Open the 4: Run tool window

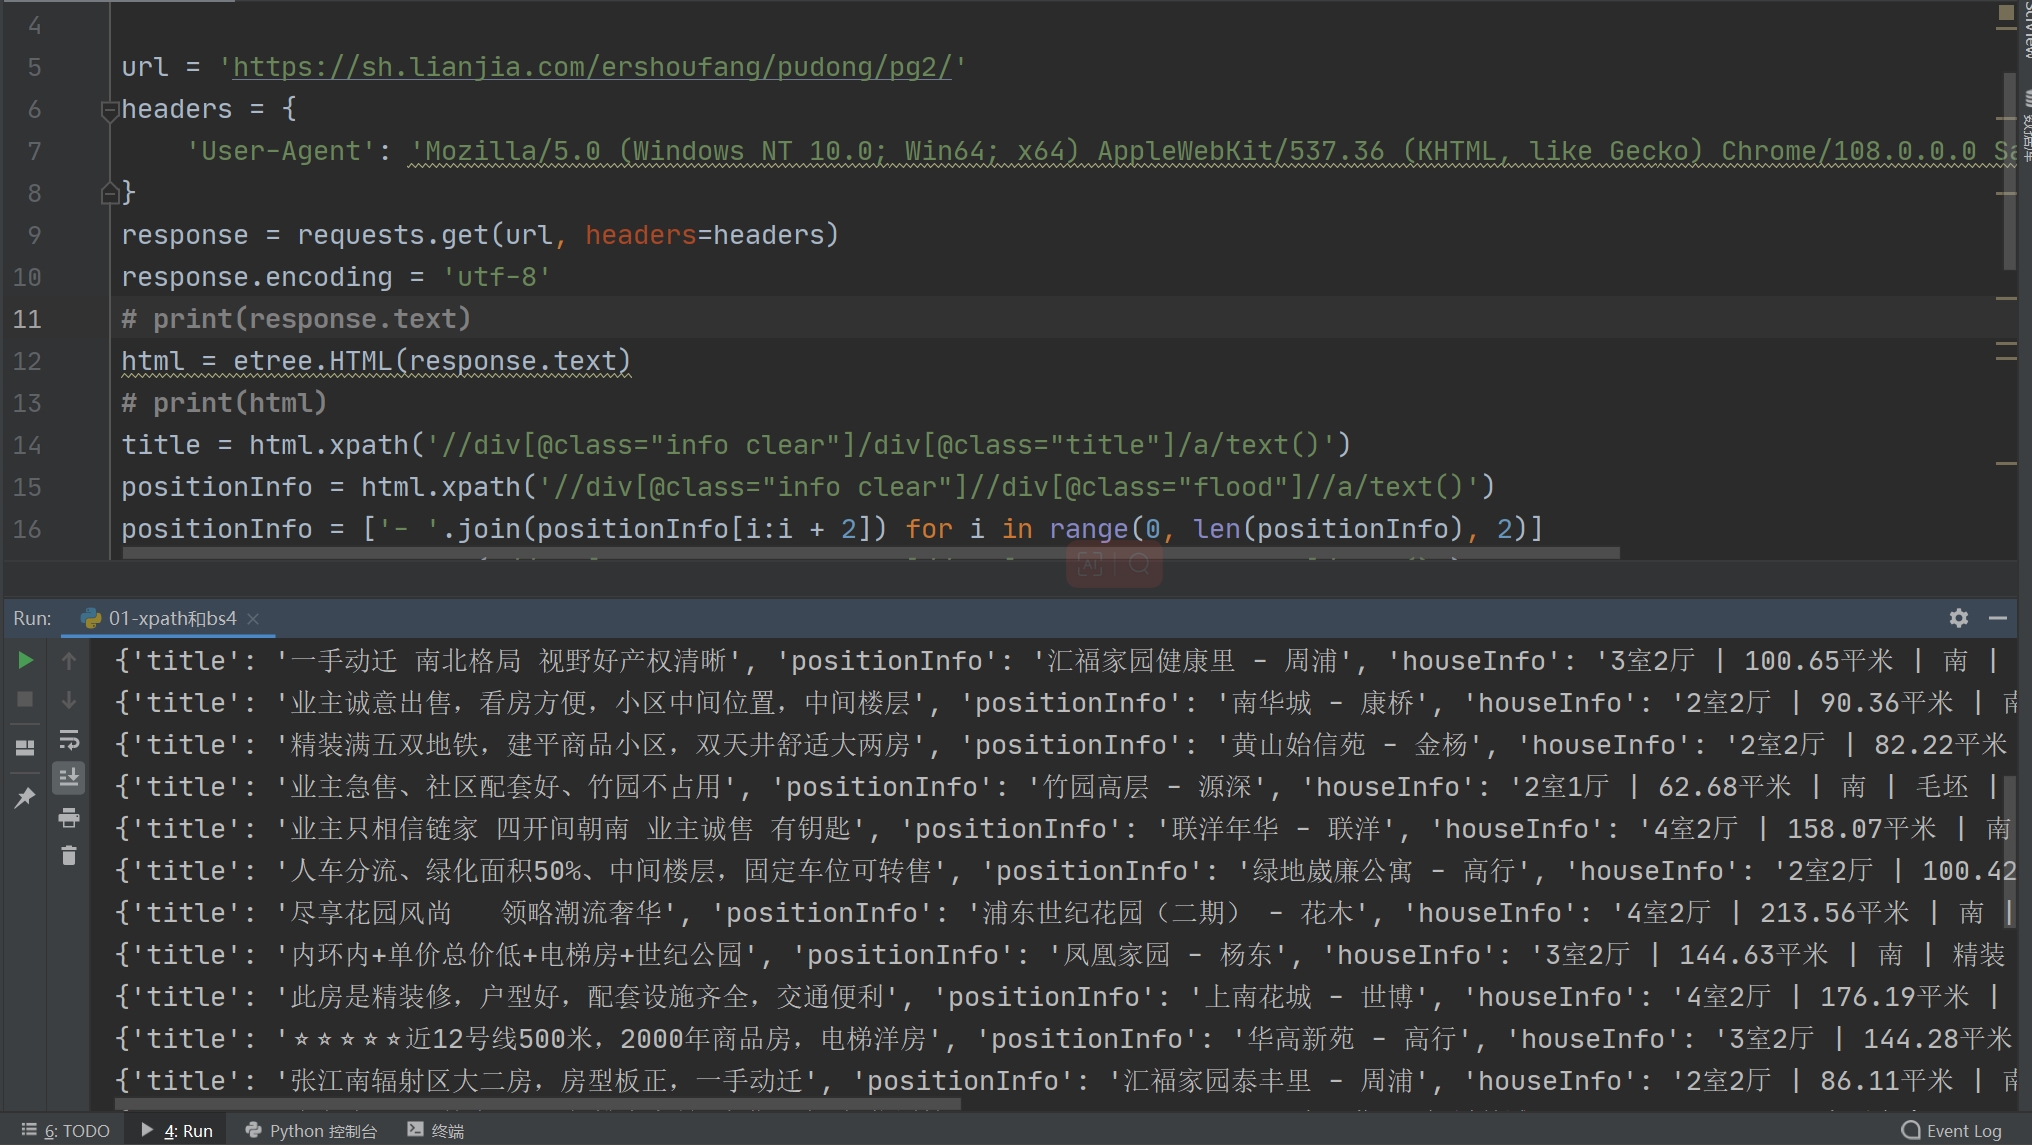pyautogui.click(x=177, y=1130)
